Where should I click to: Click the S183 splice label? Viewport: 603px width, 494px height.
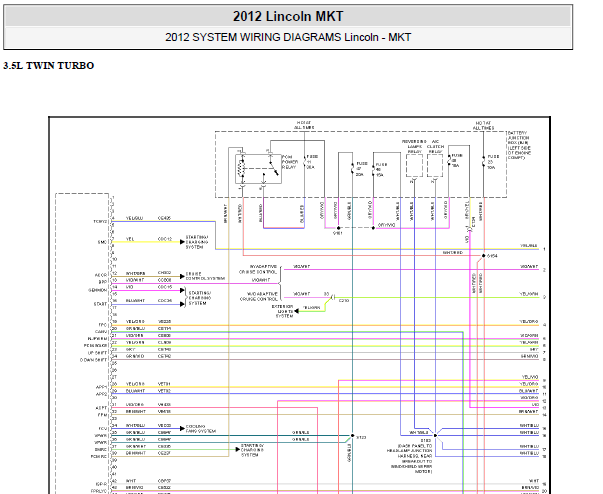pyautogui.click(x=426, y=441)
